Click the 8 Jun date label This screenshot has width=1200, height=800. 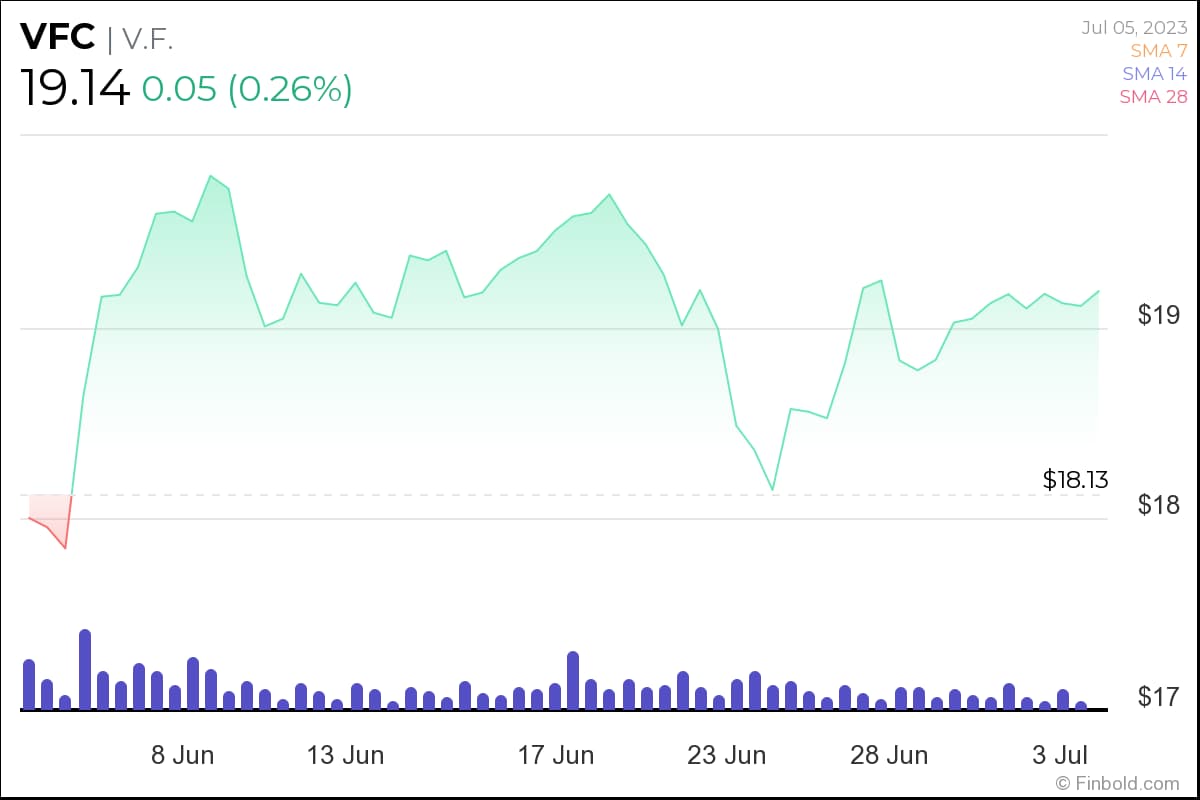coord(183,755)
